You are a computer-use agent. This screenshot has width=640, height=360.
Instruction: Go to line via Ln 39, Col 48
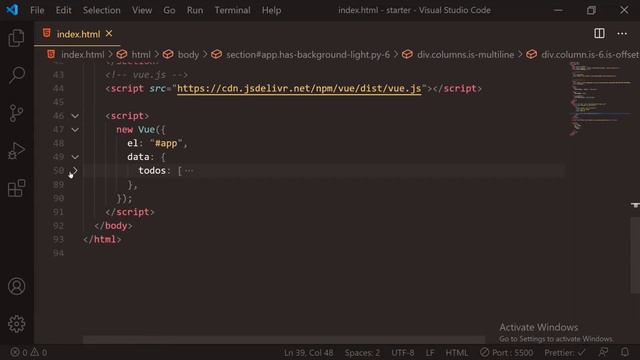pos(309,352)
